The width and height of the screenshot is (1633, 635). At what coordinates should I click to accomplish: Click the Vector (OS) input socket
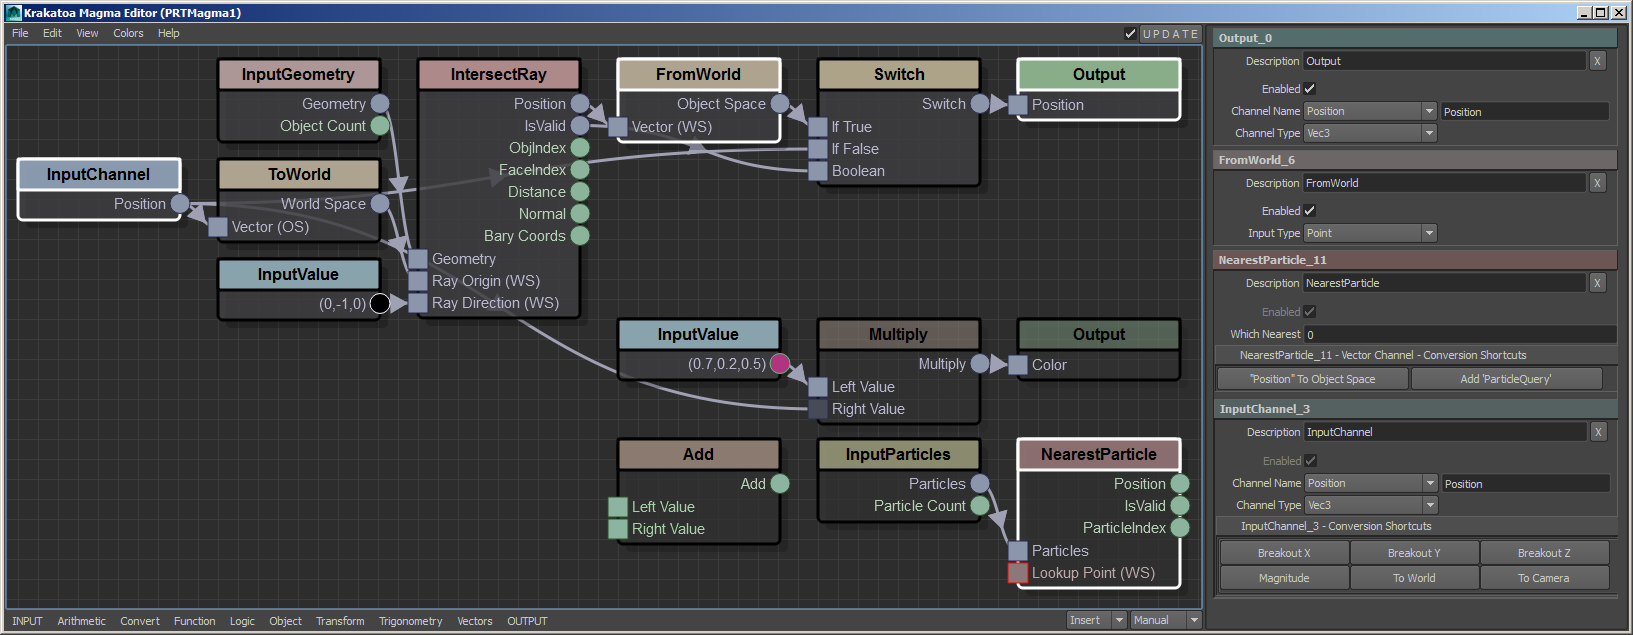pyautogui.click(x=218, y=227)
